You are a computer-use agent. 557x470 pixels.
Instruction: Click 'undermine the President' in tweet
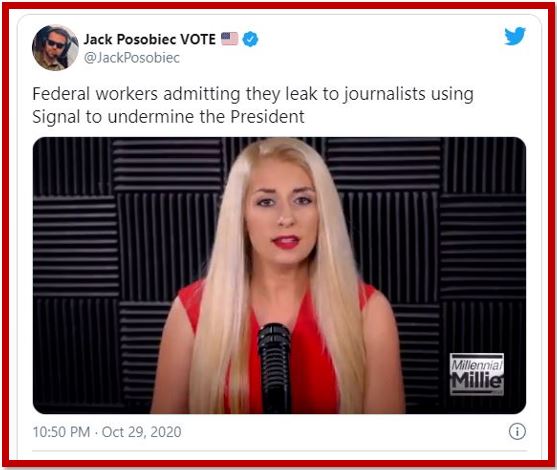[206, 117]
